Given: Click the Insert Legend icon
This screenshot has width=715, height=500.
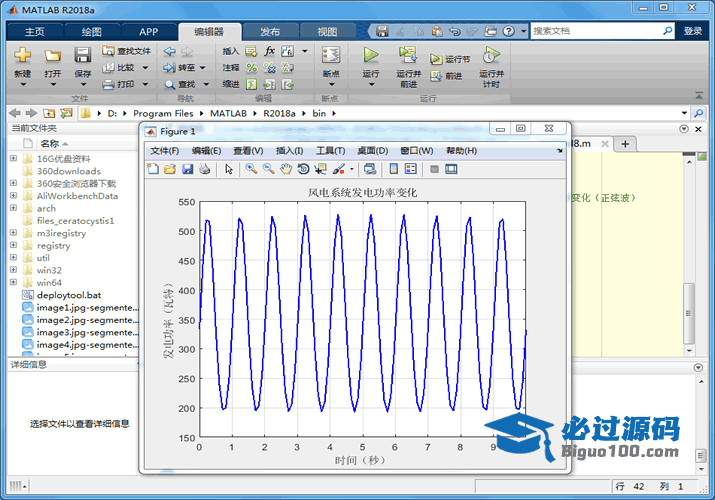Looking at the screenshot, I should [411, 169].
